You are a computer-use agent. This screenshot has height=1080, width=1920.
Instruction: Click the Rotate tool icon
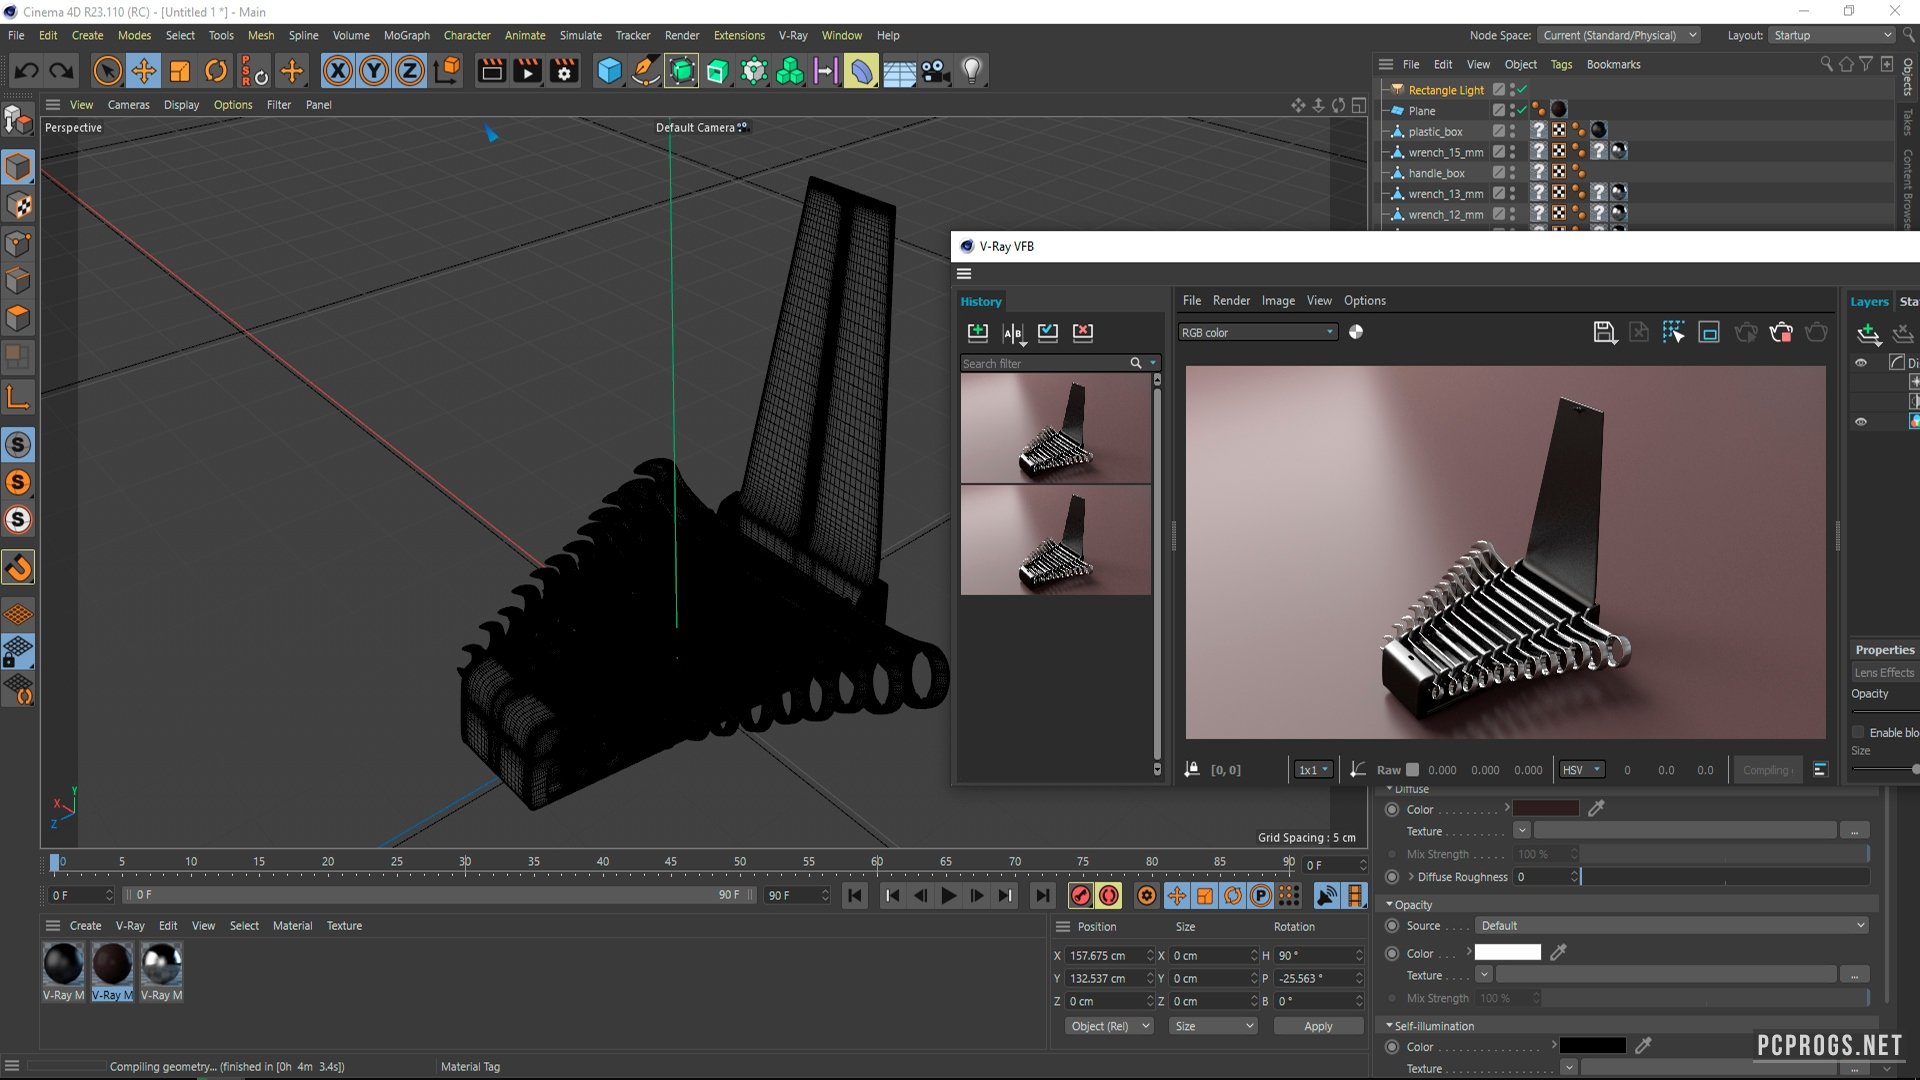coord(215,70)
